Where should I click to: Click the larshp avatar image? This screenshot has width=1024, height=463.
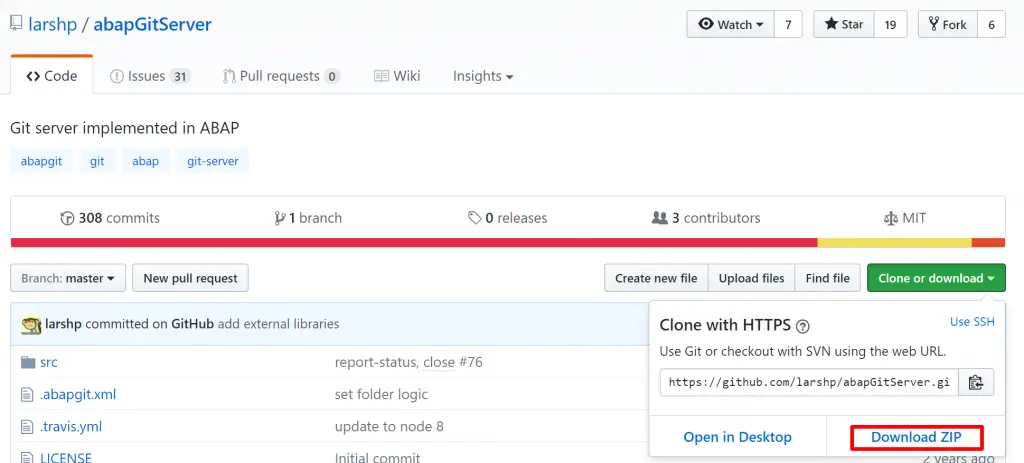[31, 324]
